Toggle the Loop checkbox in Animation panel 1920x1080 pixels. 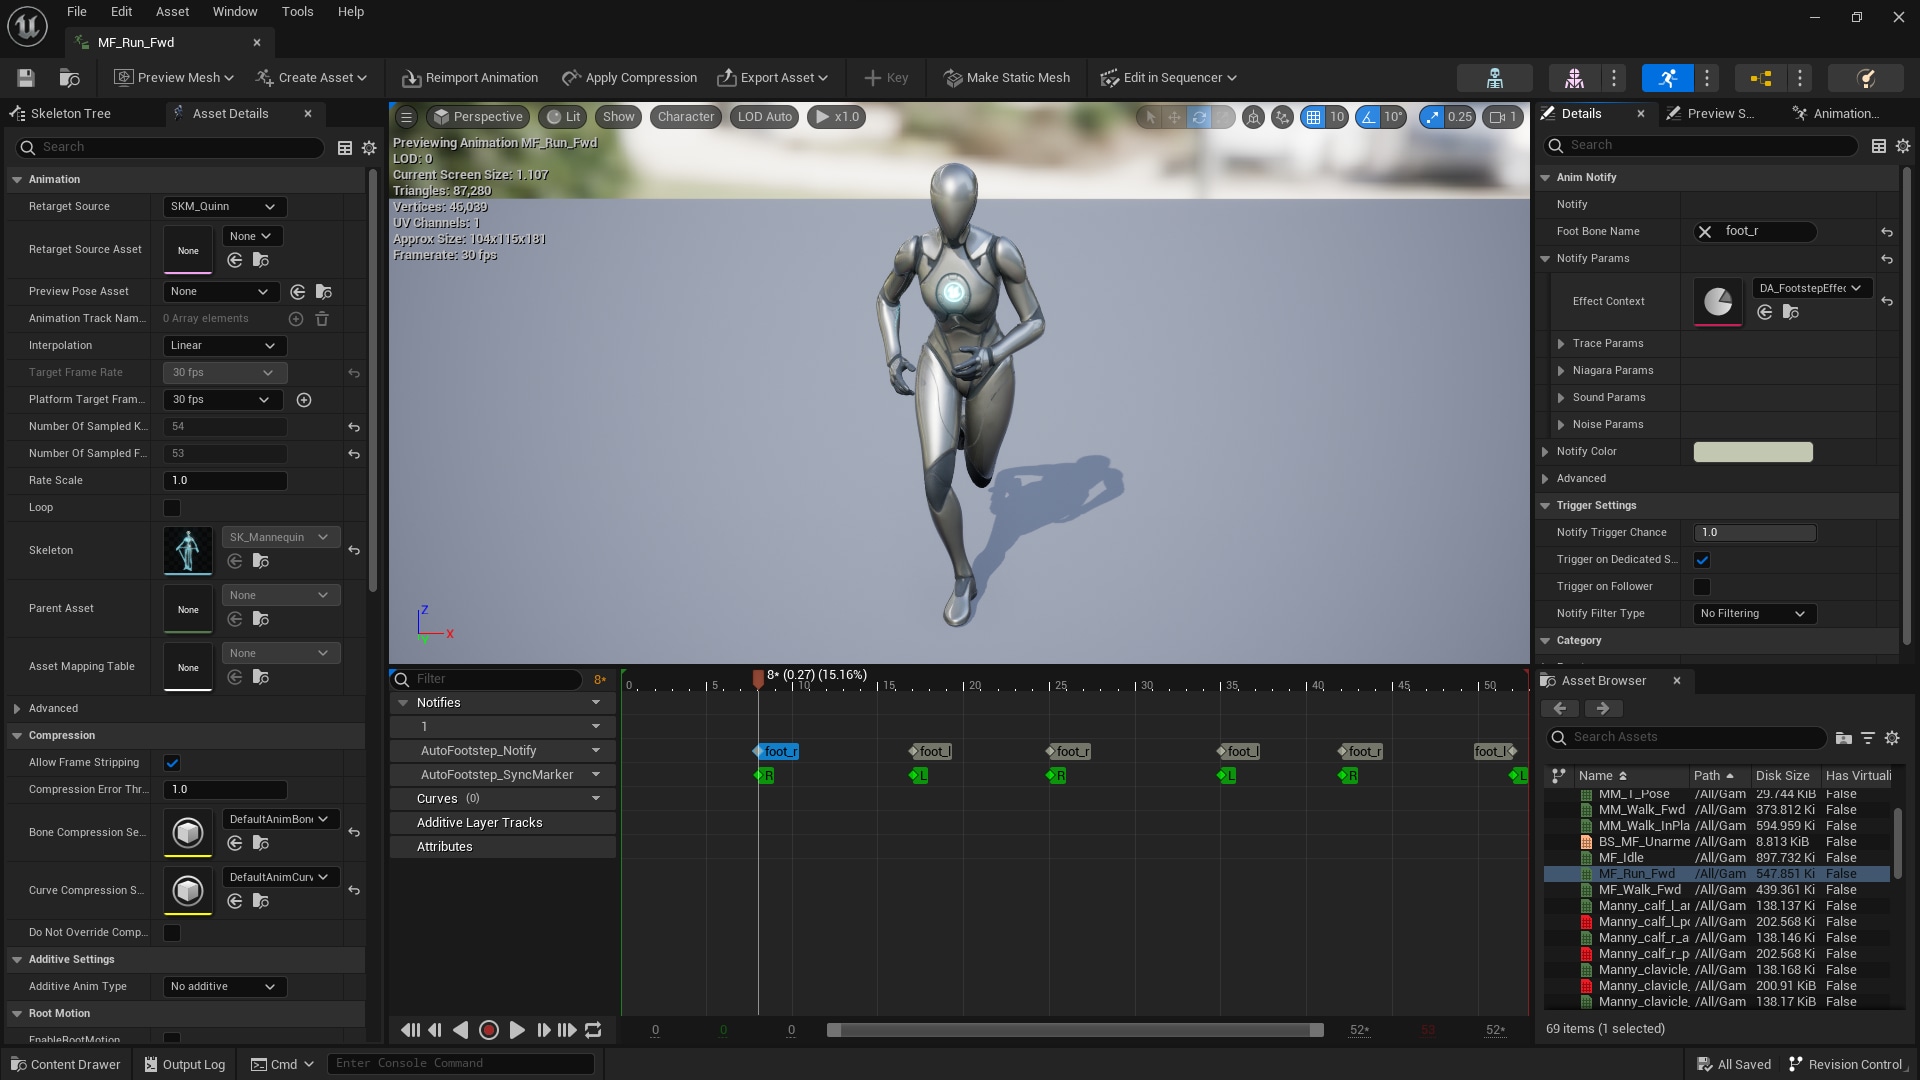point(169,506)
